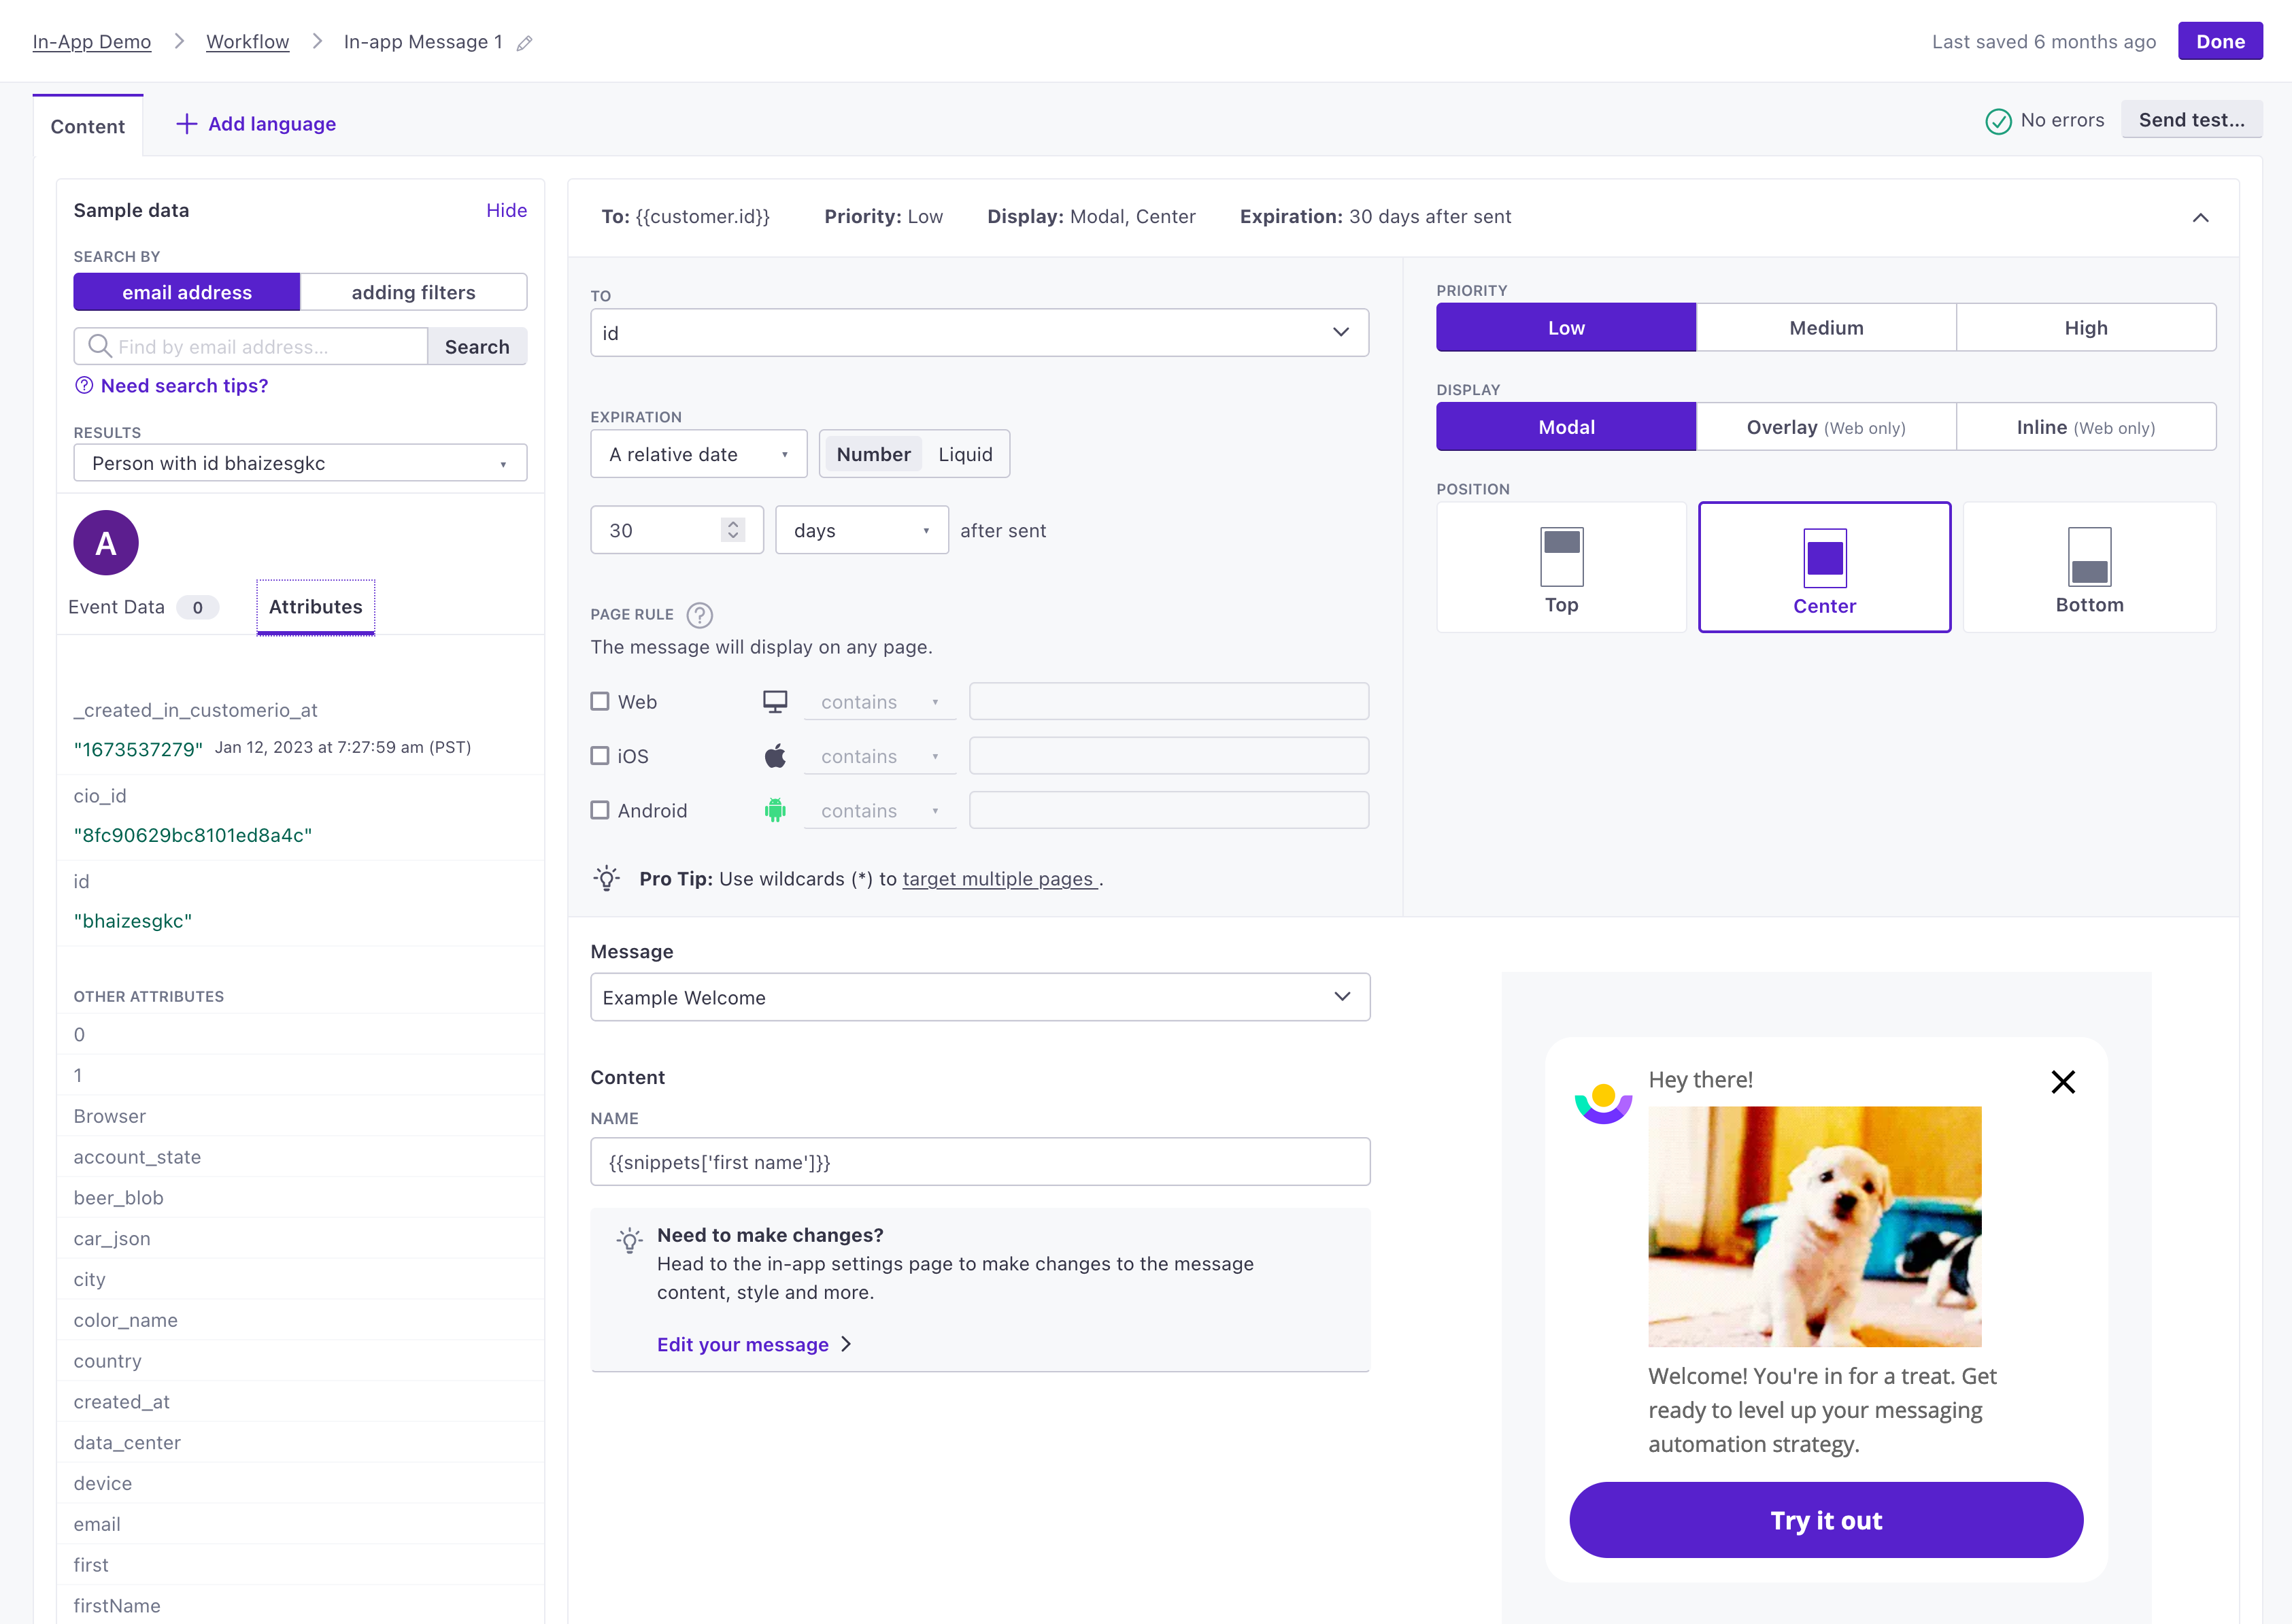
Task: Click Add language tab
Action: coord(253,123)
